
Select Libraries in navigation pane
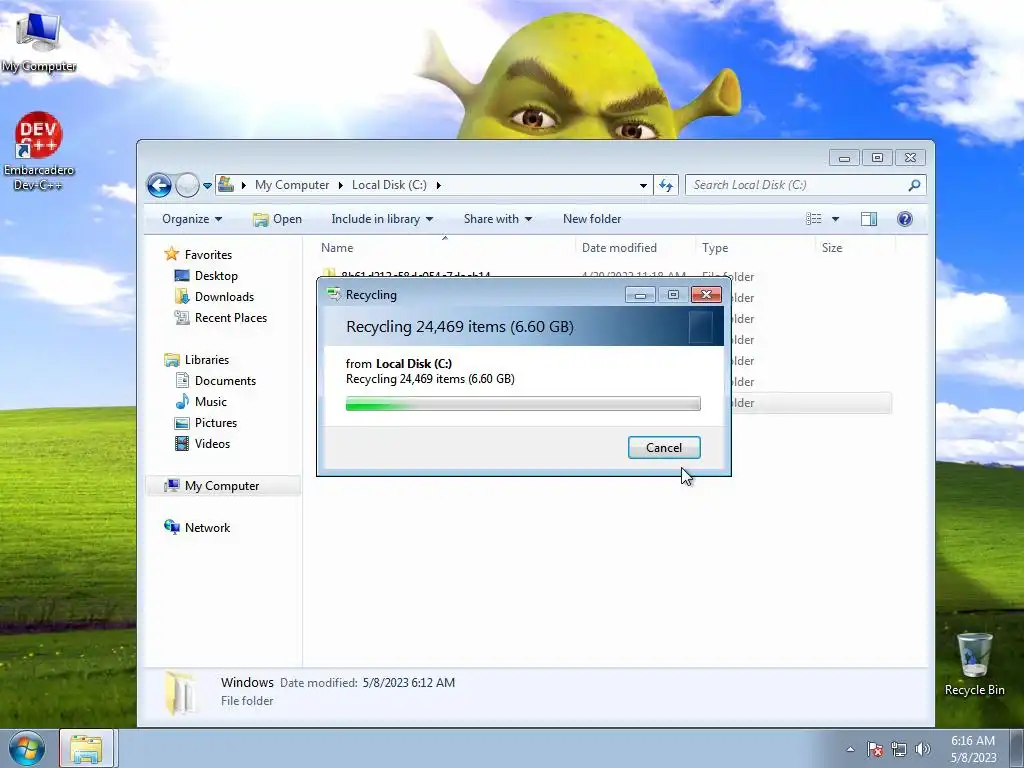[206, 360]
